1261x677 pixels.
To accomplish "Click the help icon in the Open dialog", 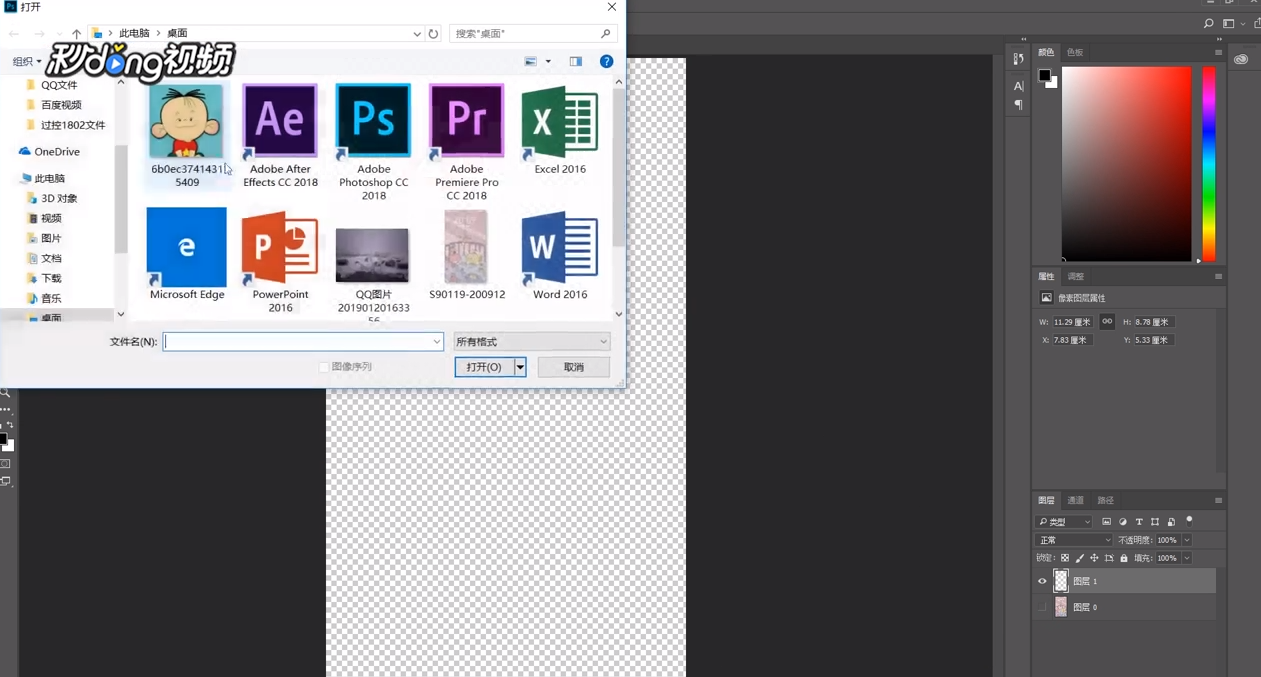I will point(606,61).
